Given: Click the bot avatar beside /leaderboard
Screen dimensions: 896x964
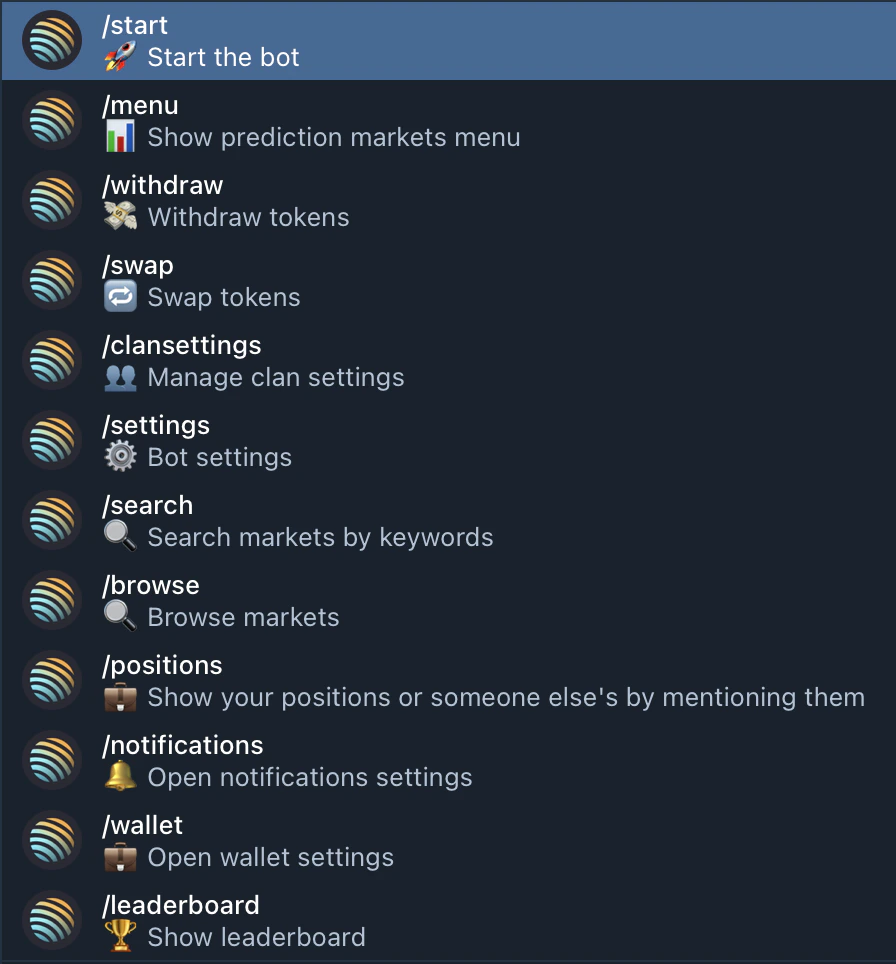Looking at the screenshot, I should tap(51, 921).
